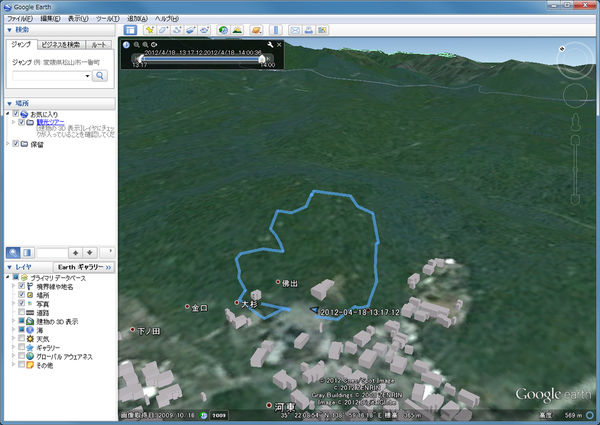Click the time slider end handle

262,58
